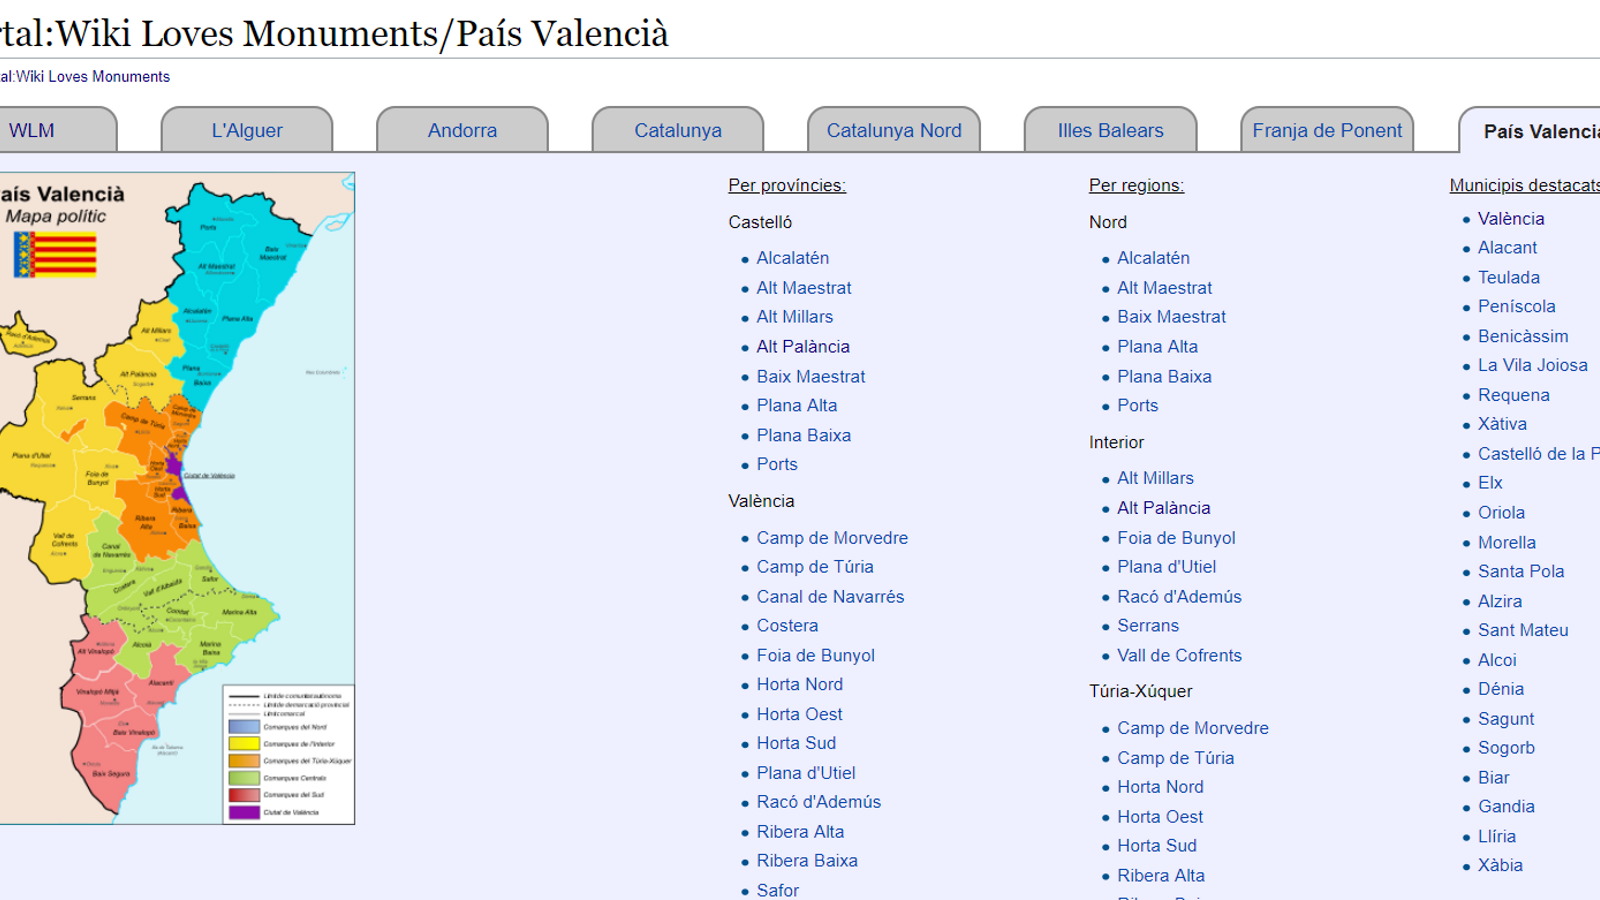Select the País Valencià tab
This screenshot has width=1600, height=900.
click(1541, 132)
